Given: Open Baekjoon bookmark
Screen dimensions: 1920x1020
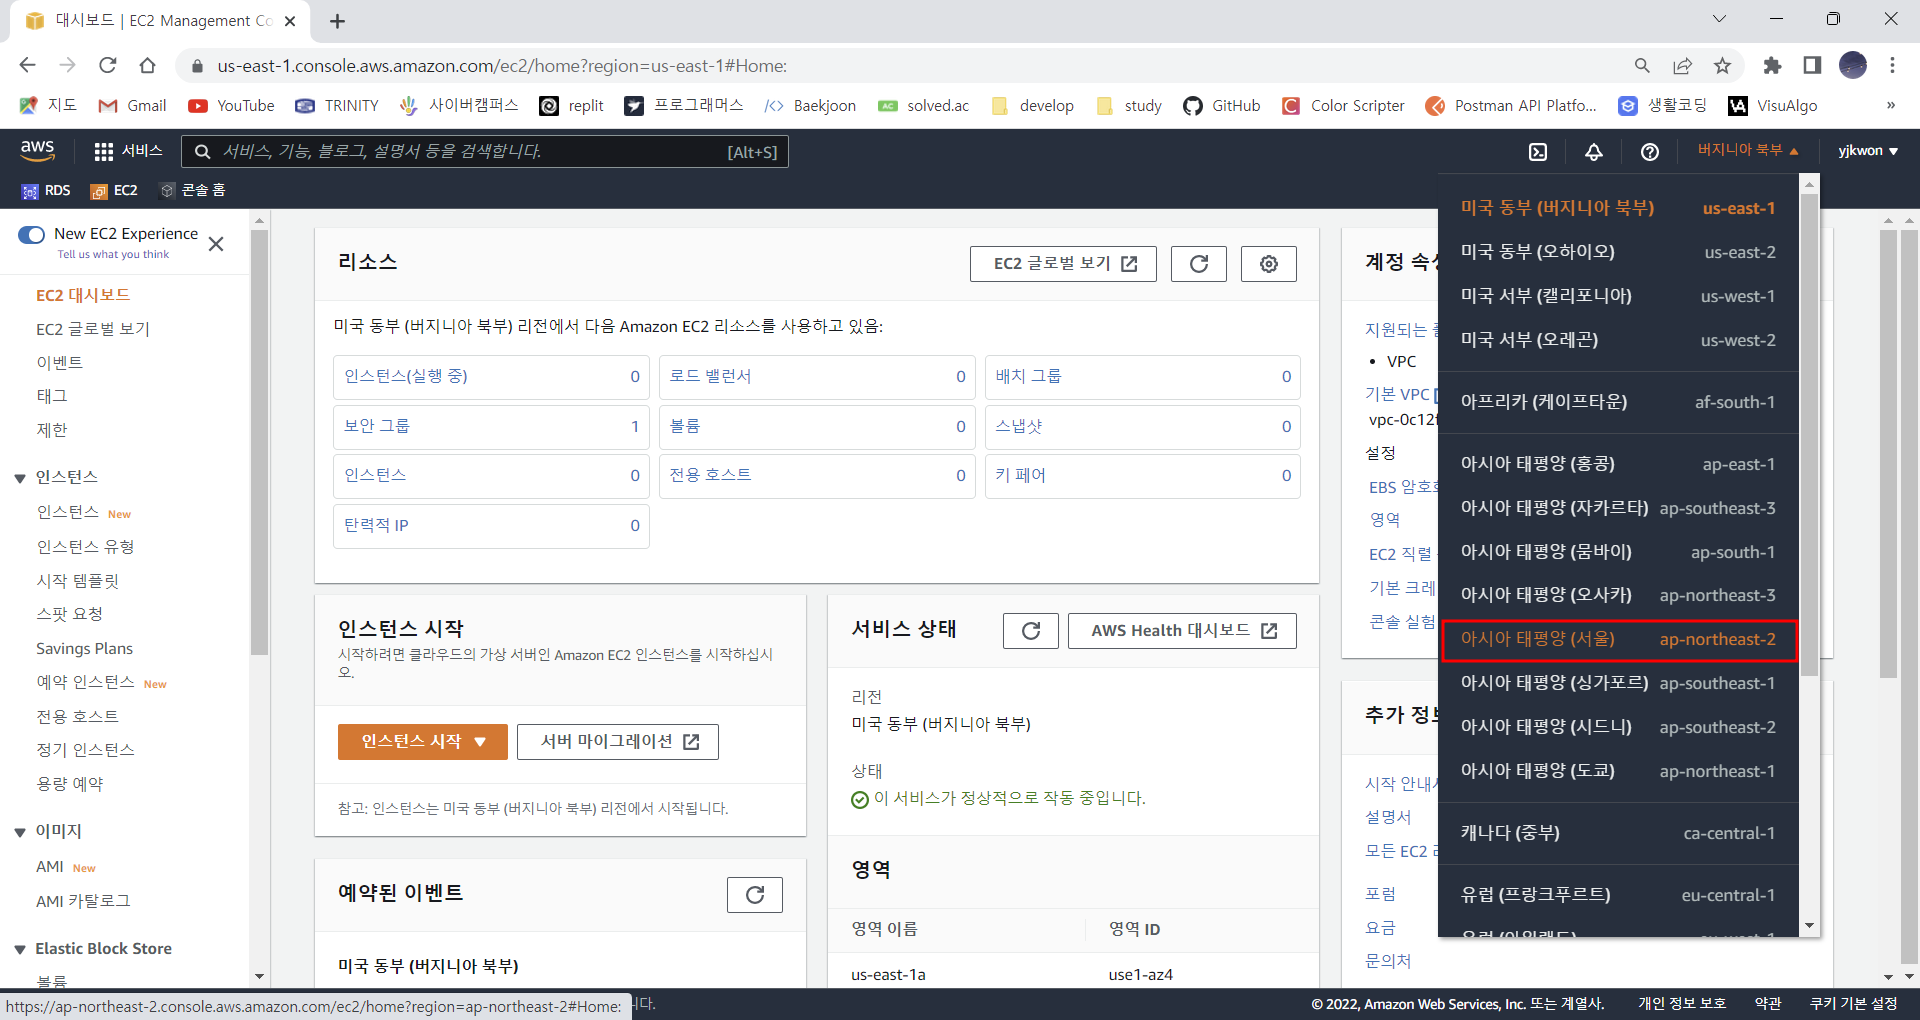Looking at the screenshot, I should [x=810, y=105].
